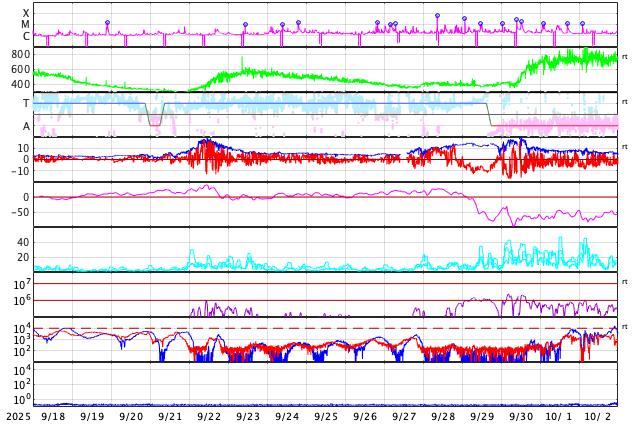
Task: Click the C flare class axis label
Action: tap(25, 37)
